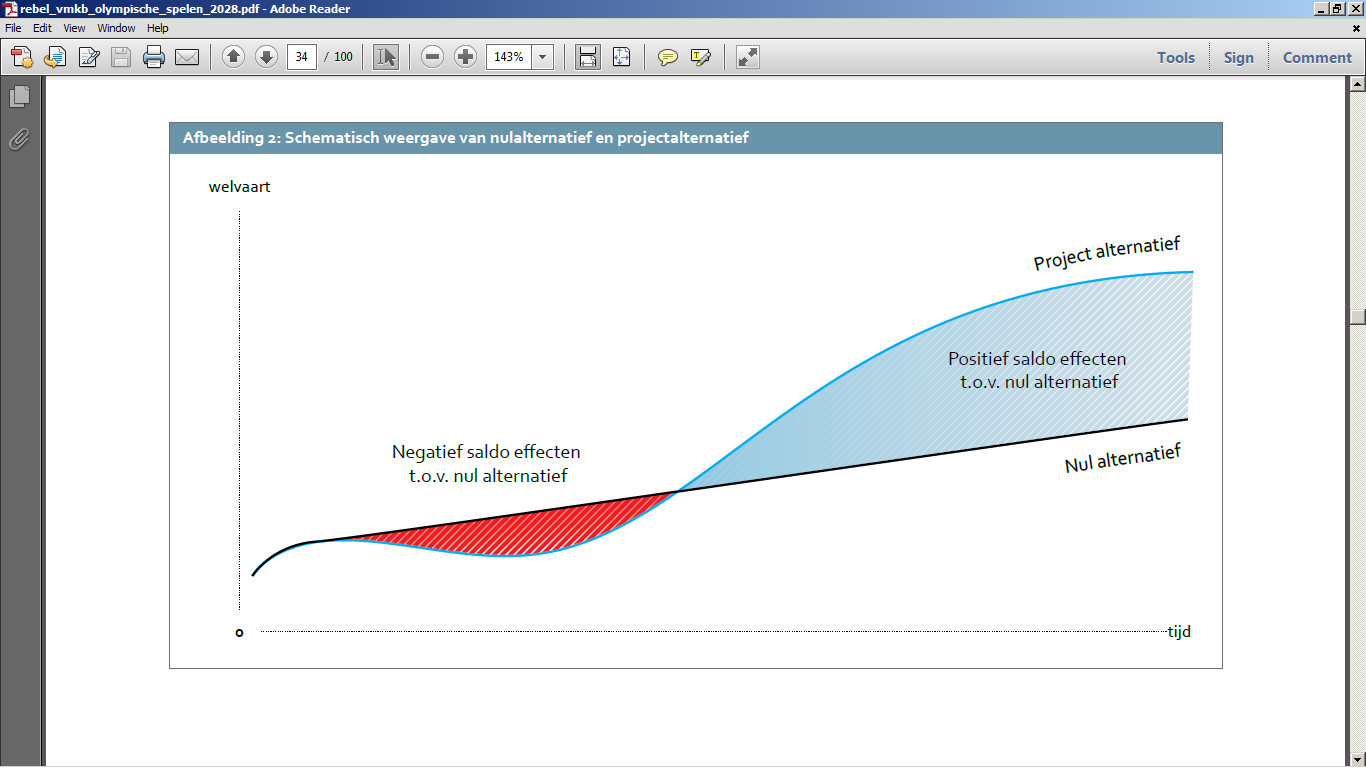Open the Help menu
This screenshot has width=1366, height=768.
click(158, 28)
